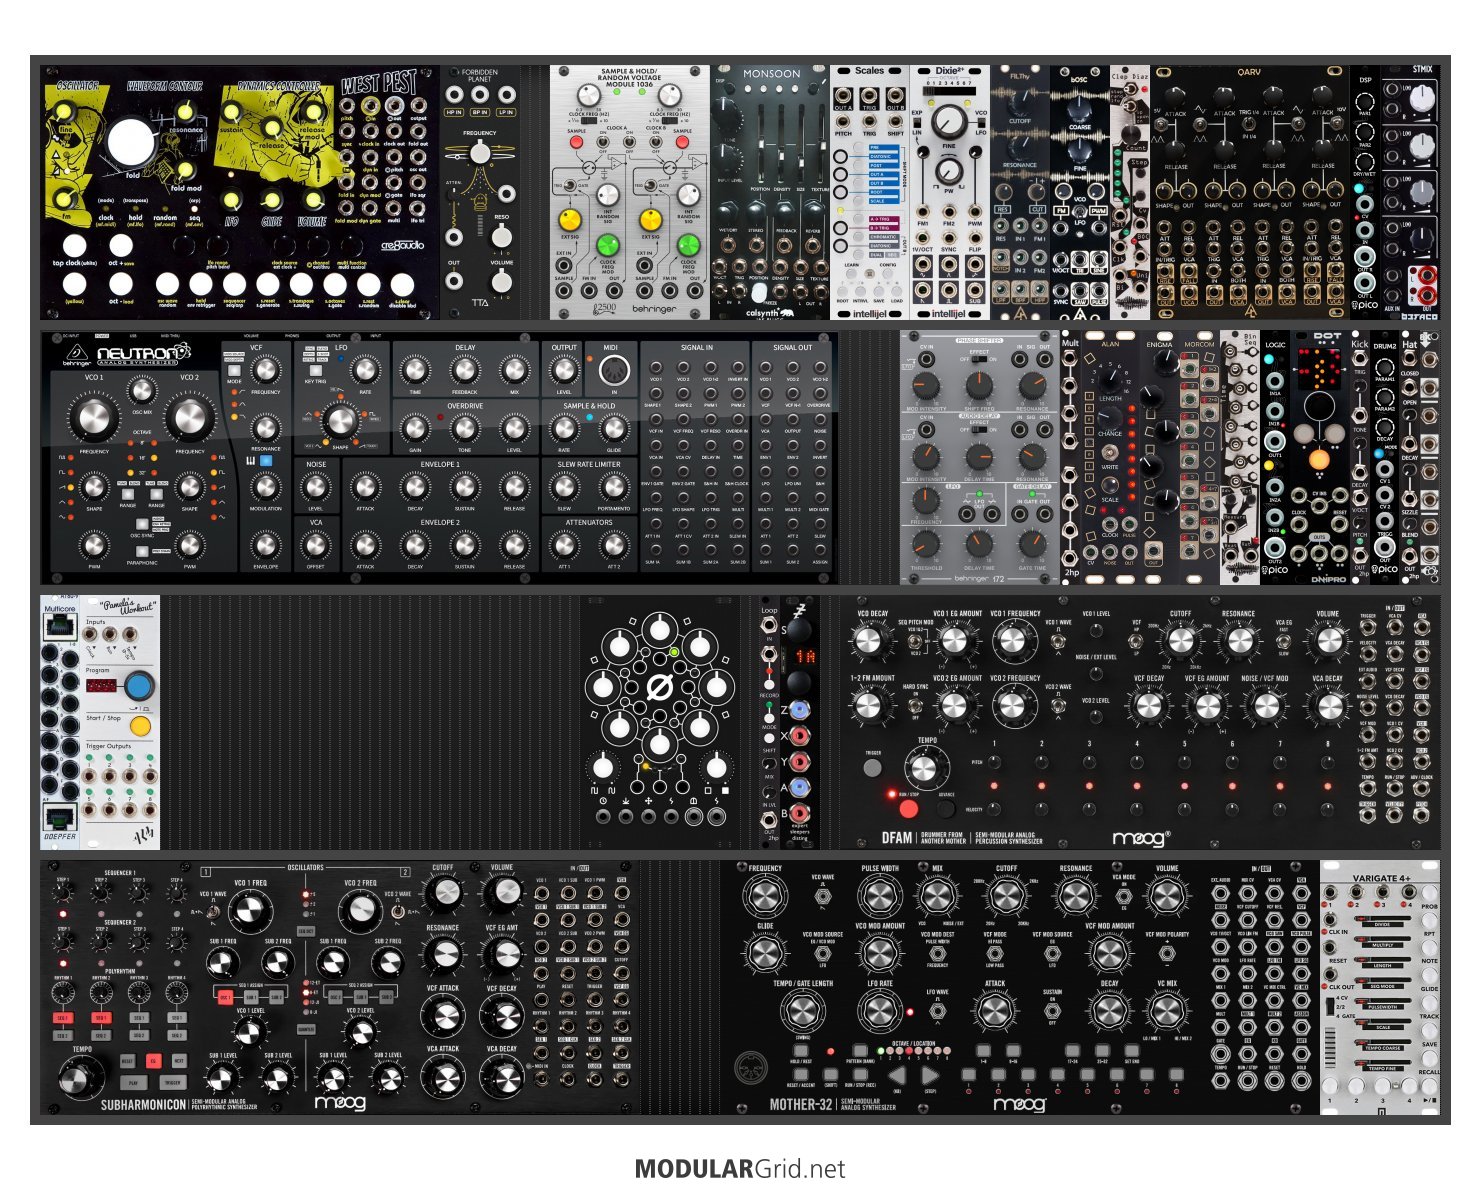Toggle DFAM SEQ PITCH MOD switch
The height and width of the screenshot is (1190, 1481).
pyautogui.click(x=915, y=641)
